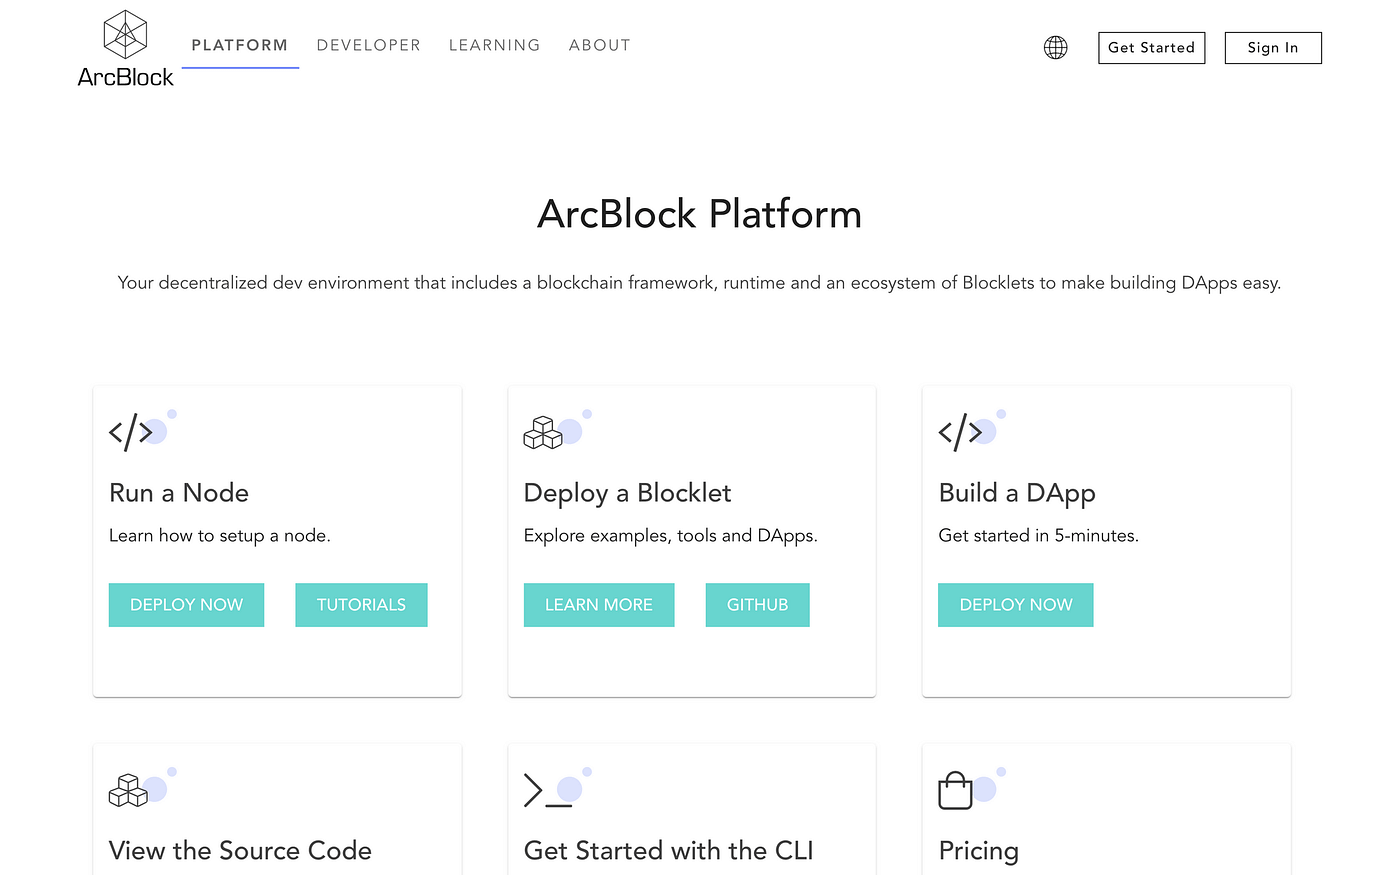Open the About menu item
Image resolution: width=1400 pixels, height=875 pixels.
(x=599, y=45)
